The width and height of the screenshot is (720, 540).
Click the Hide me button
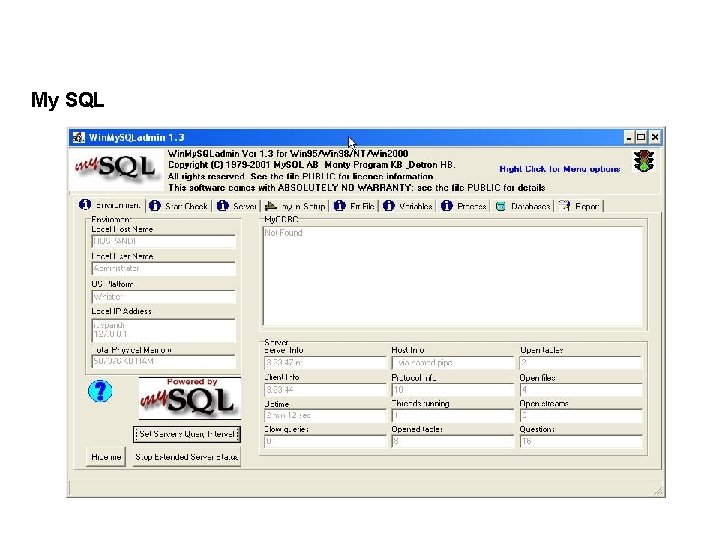pos(106,457)
